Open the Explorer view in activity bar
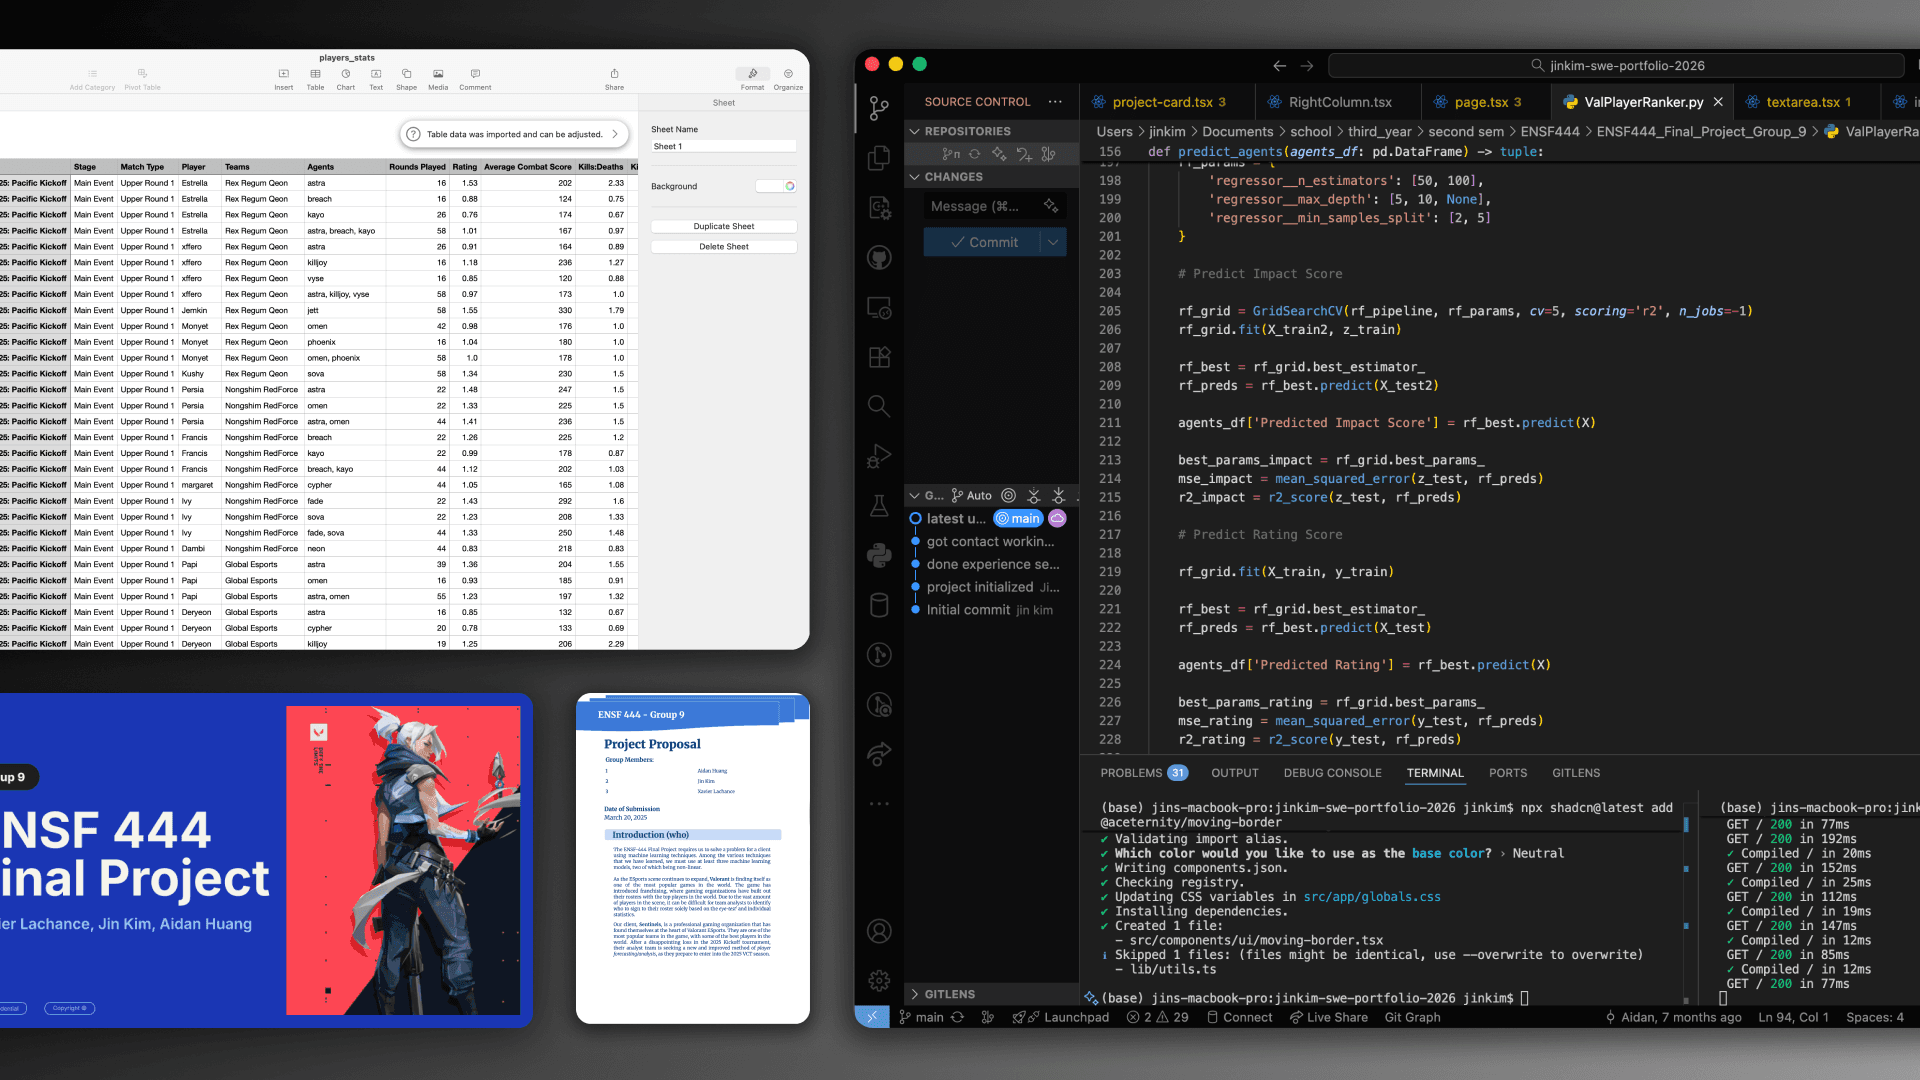The image size is (1920, 1080). point(879,158)
